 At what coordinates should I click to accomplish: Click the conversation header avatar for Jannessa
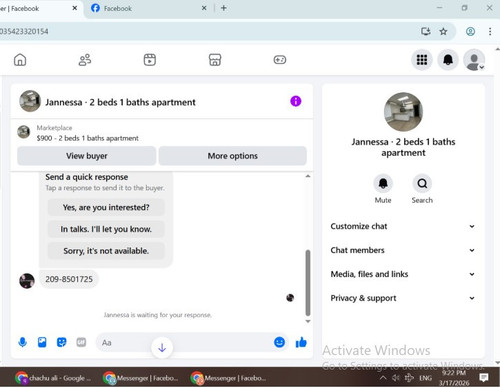coord(30,101)
